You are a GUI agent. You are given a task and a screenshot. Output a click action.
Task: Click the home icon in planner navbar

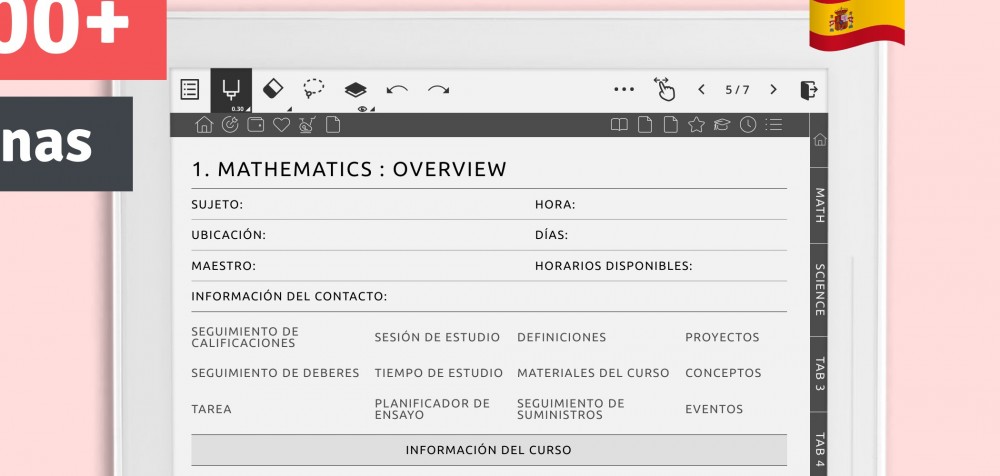(204, 125)
